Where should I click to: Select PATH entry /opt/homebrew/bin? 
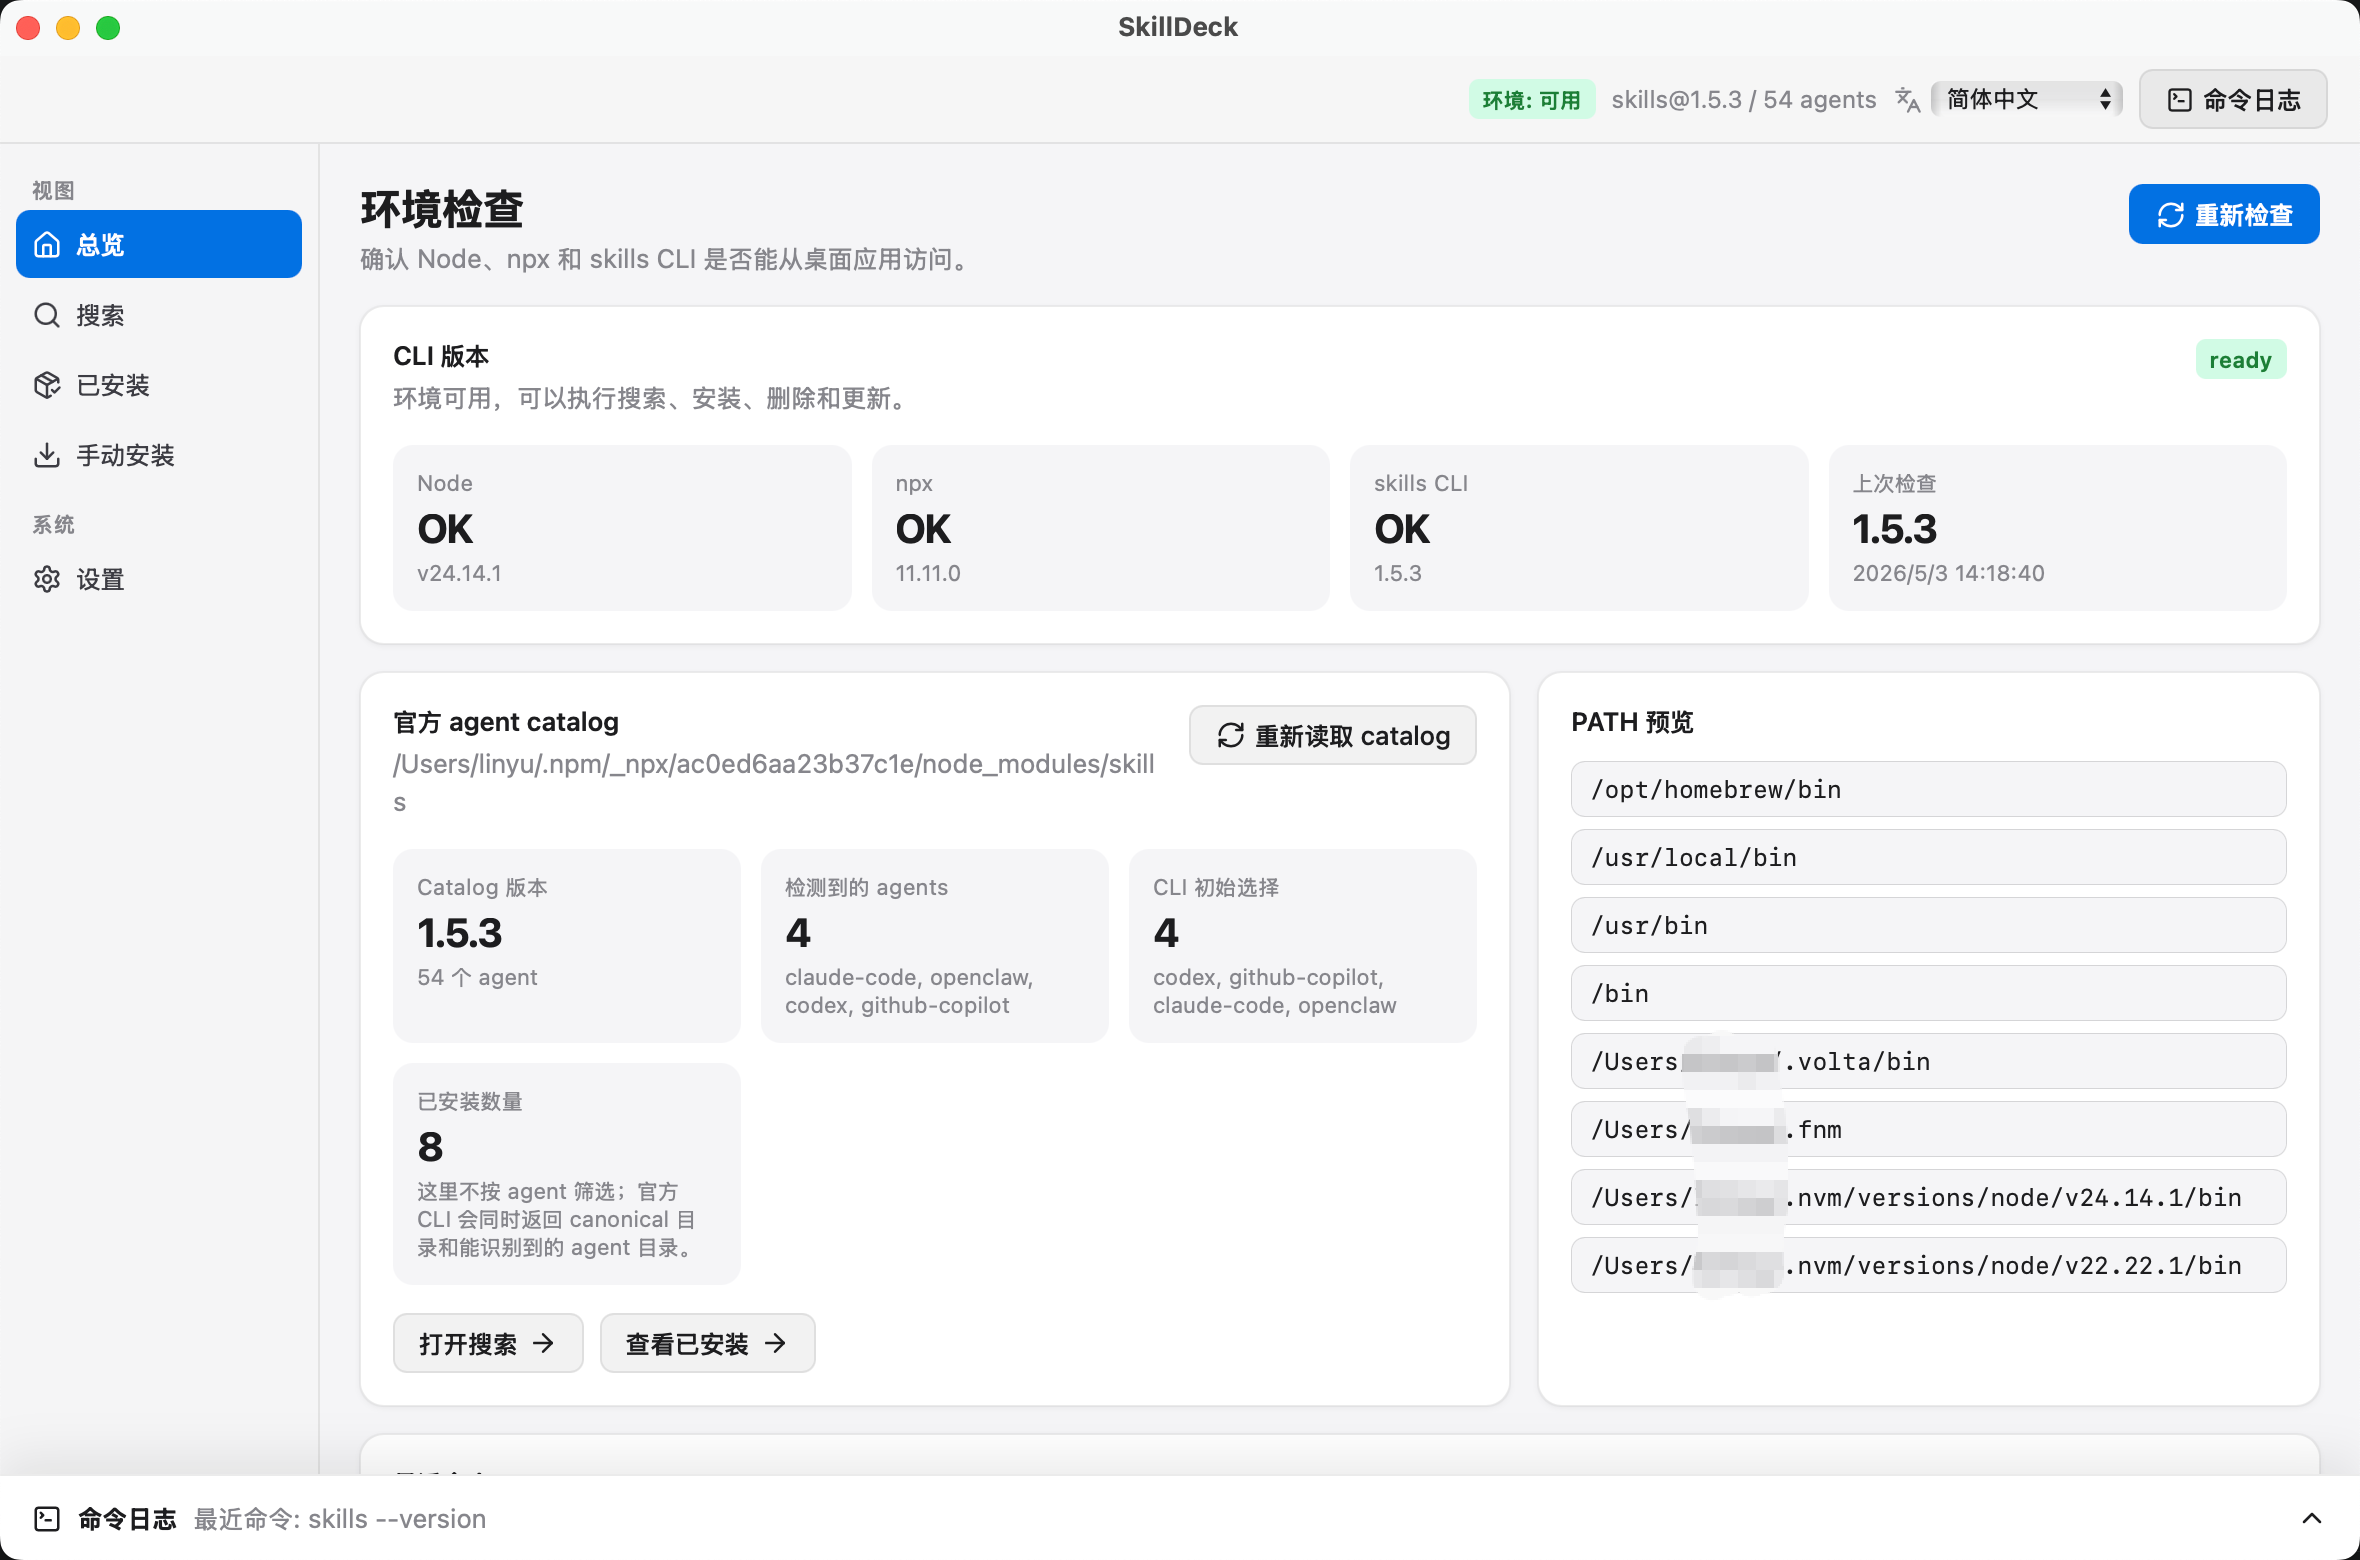1928,789
